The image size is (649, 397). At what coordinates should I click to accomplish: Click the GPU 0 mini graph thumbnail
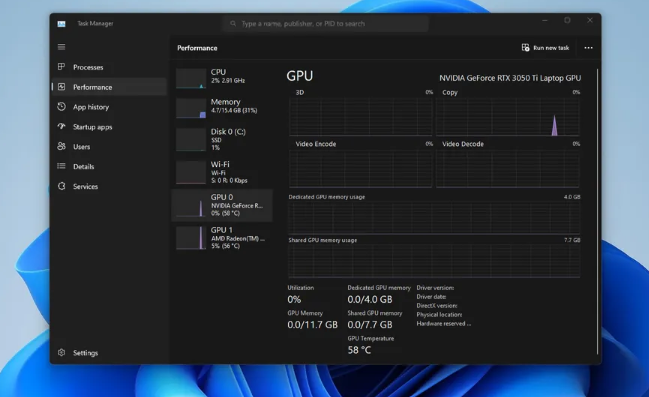click(x=191, y=205)
